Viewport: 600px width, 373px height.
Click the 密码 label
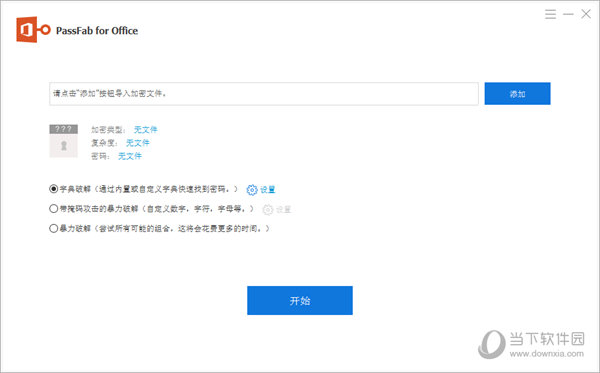click(x=100, y=156)
